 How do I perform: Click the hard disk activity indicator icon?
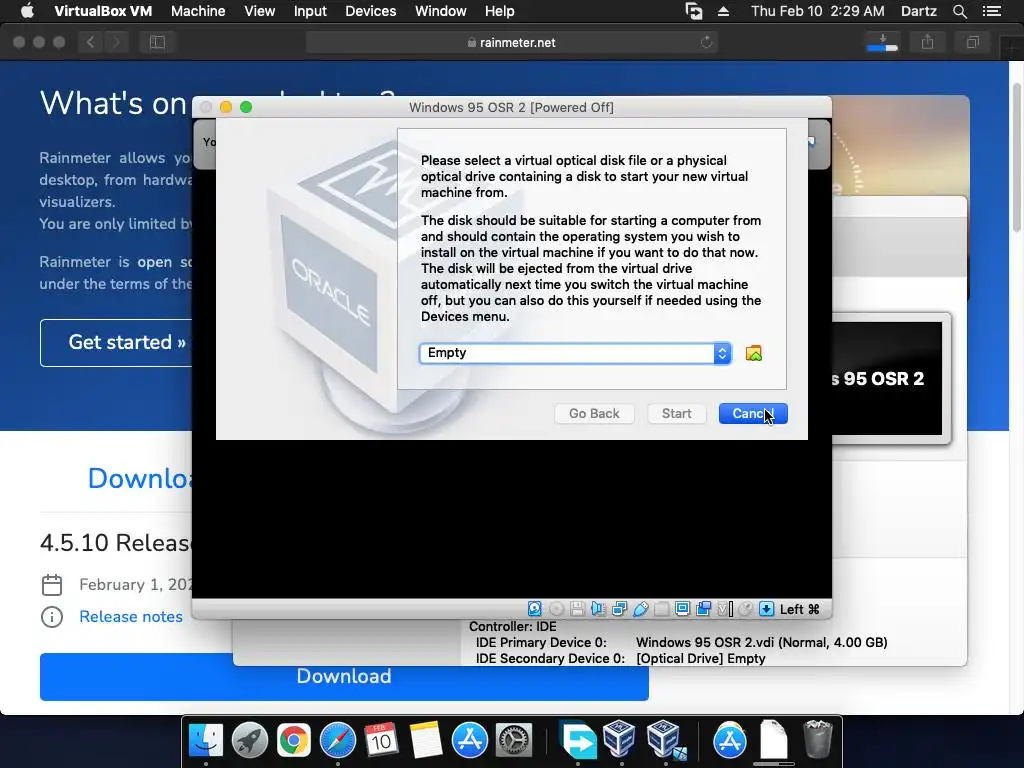pyautogui.click(x=534, y=609)
